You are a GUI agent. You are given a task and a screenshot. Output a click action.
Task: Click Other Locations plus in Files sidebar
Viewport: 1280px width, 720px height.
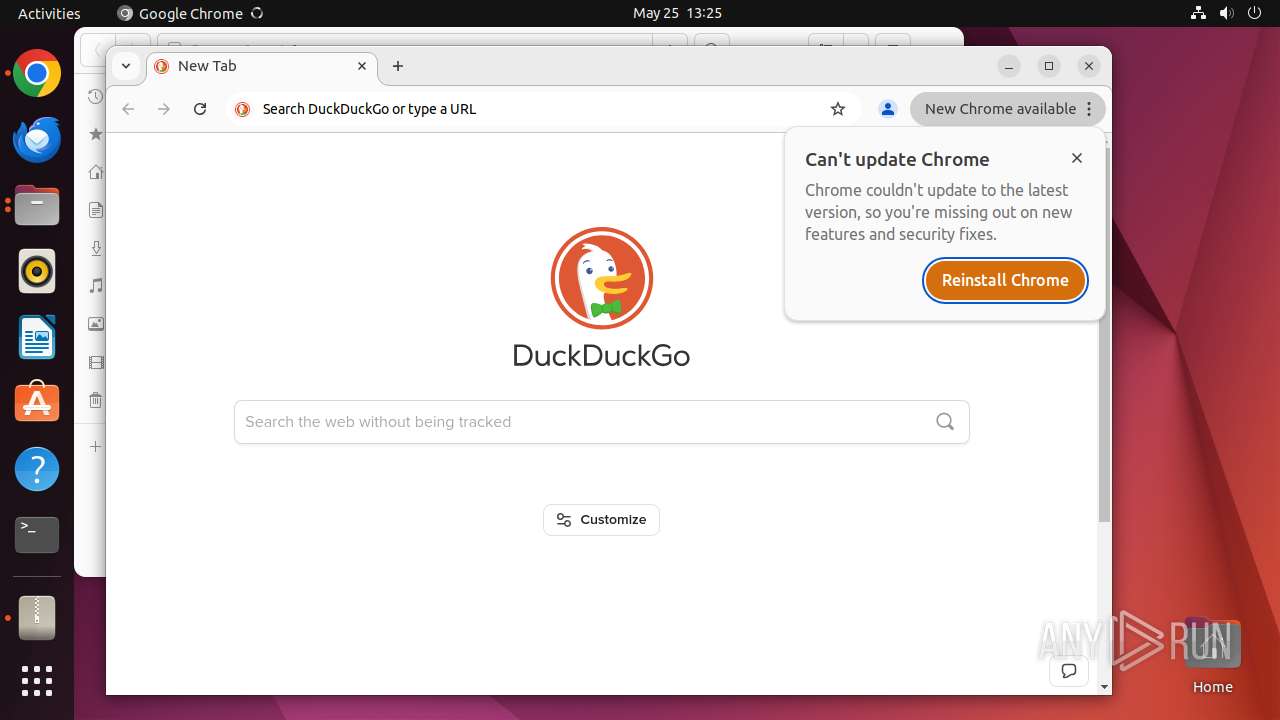click(96, 446)
